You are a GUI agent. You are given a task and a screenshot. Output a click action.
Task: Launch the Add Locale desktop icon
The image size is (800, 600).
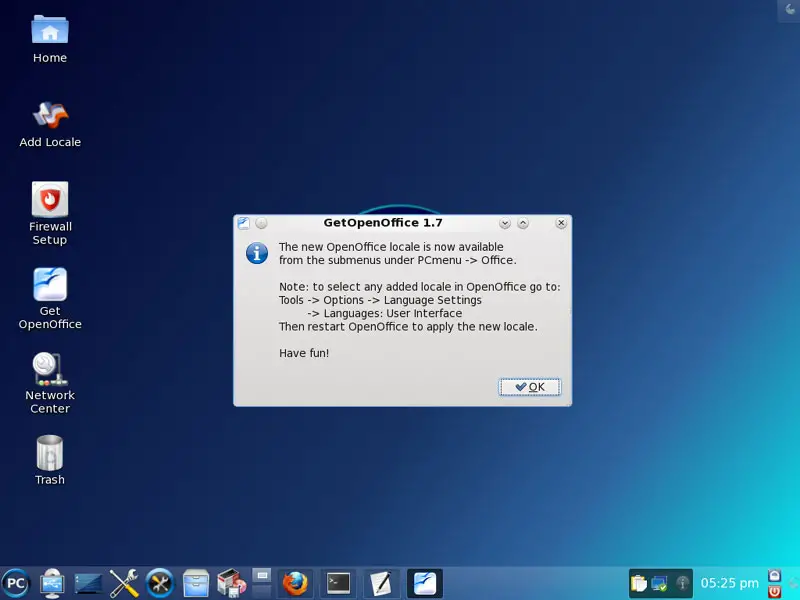click(x=50, y=124)
